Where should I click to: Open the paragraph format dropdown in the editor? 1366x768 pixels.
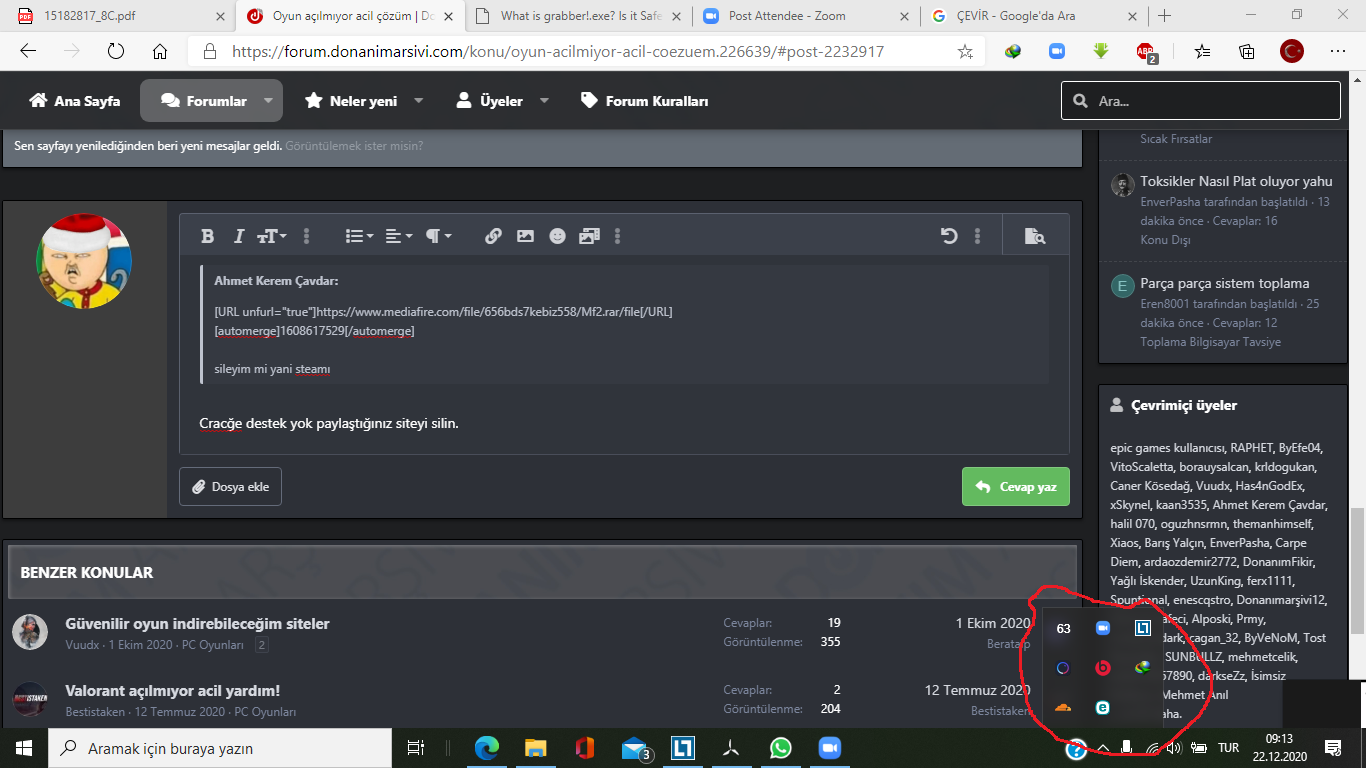click(439, 236)
